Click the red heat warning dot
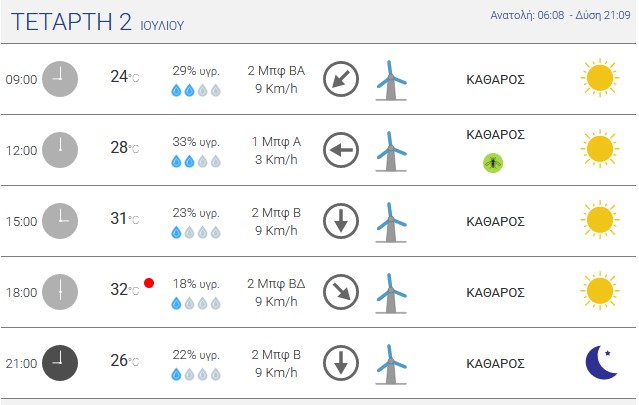Viewport: 639px width, 405px height. [x=149, y=283]
